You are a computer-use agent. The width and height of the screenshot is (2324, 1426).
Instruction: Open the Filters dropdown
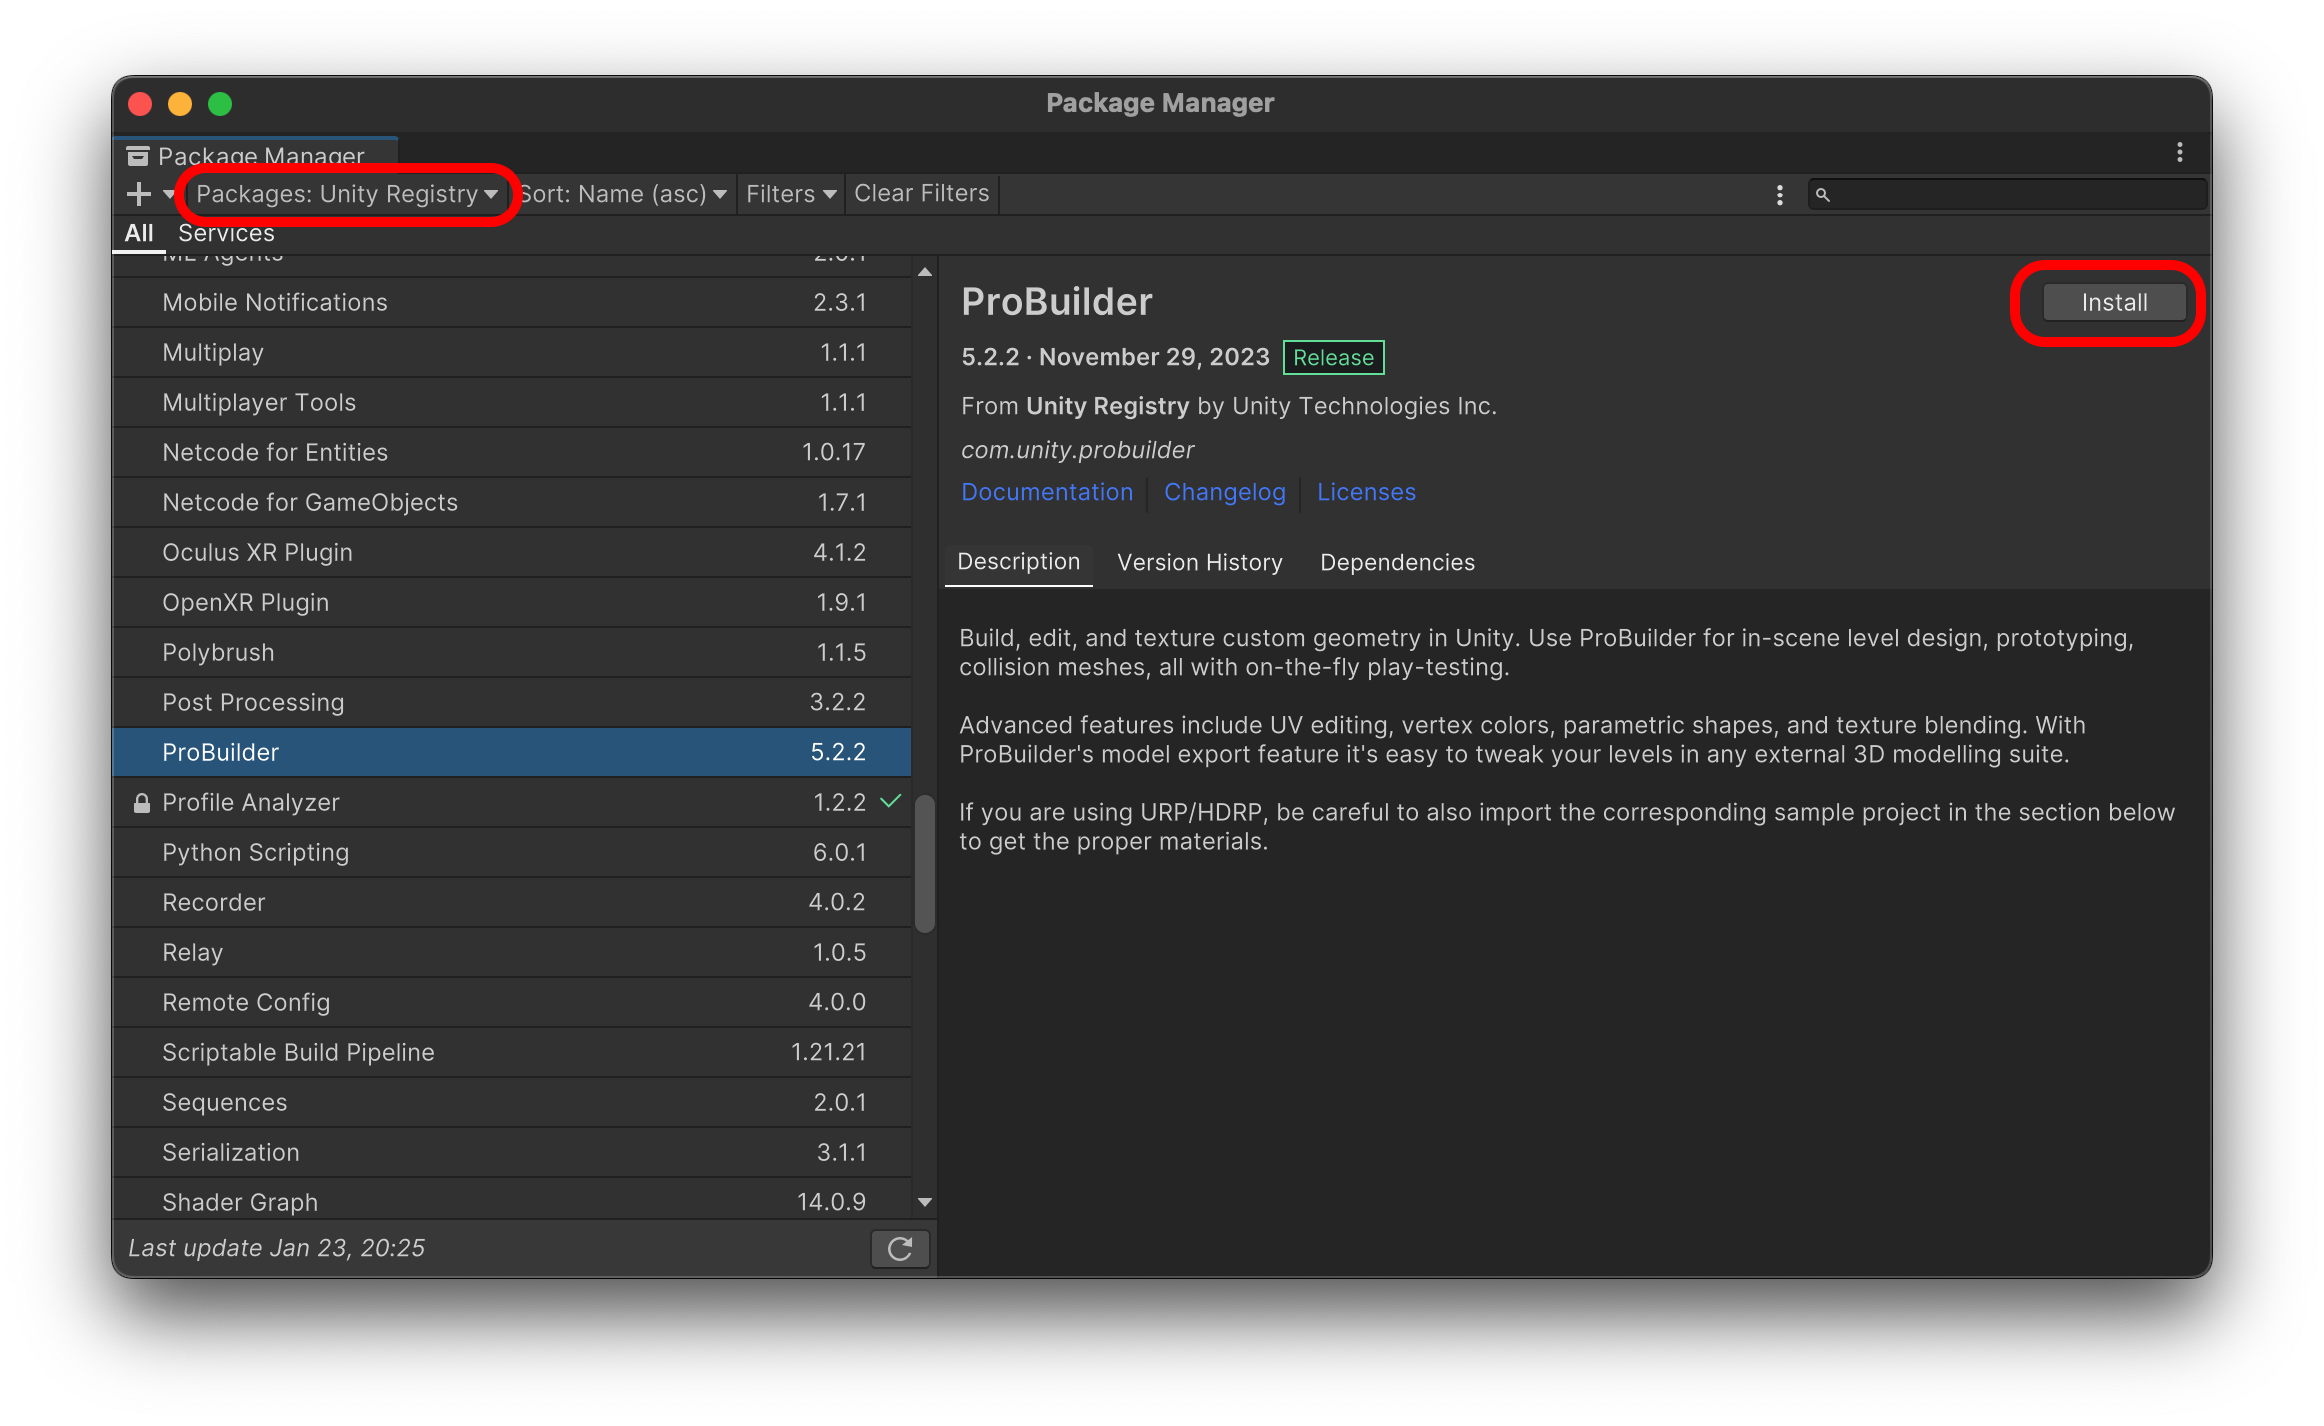point(790,194)
